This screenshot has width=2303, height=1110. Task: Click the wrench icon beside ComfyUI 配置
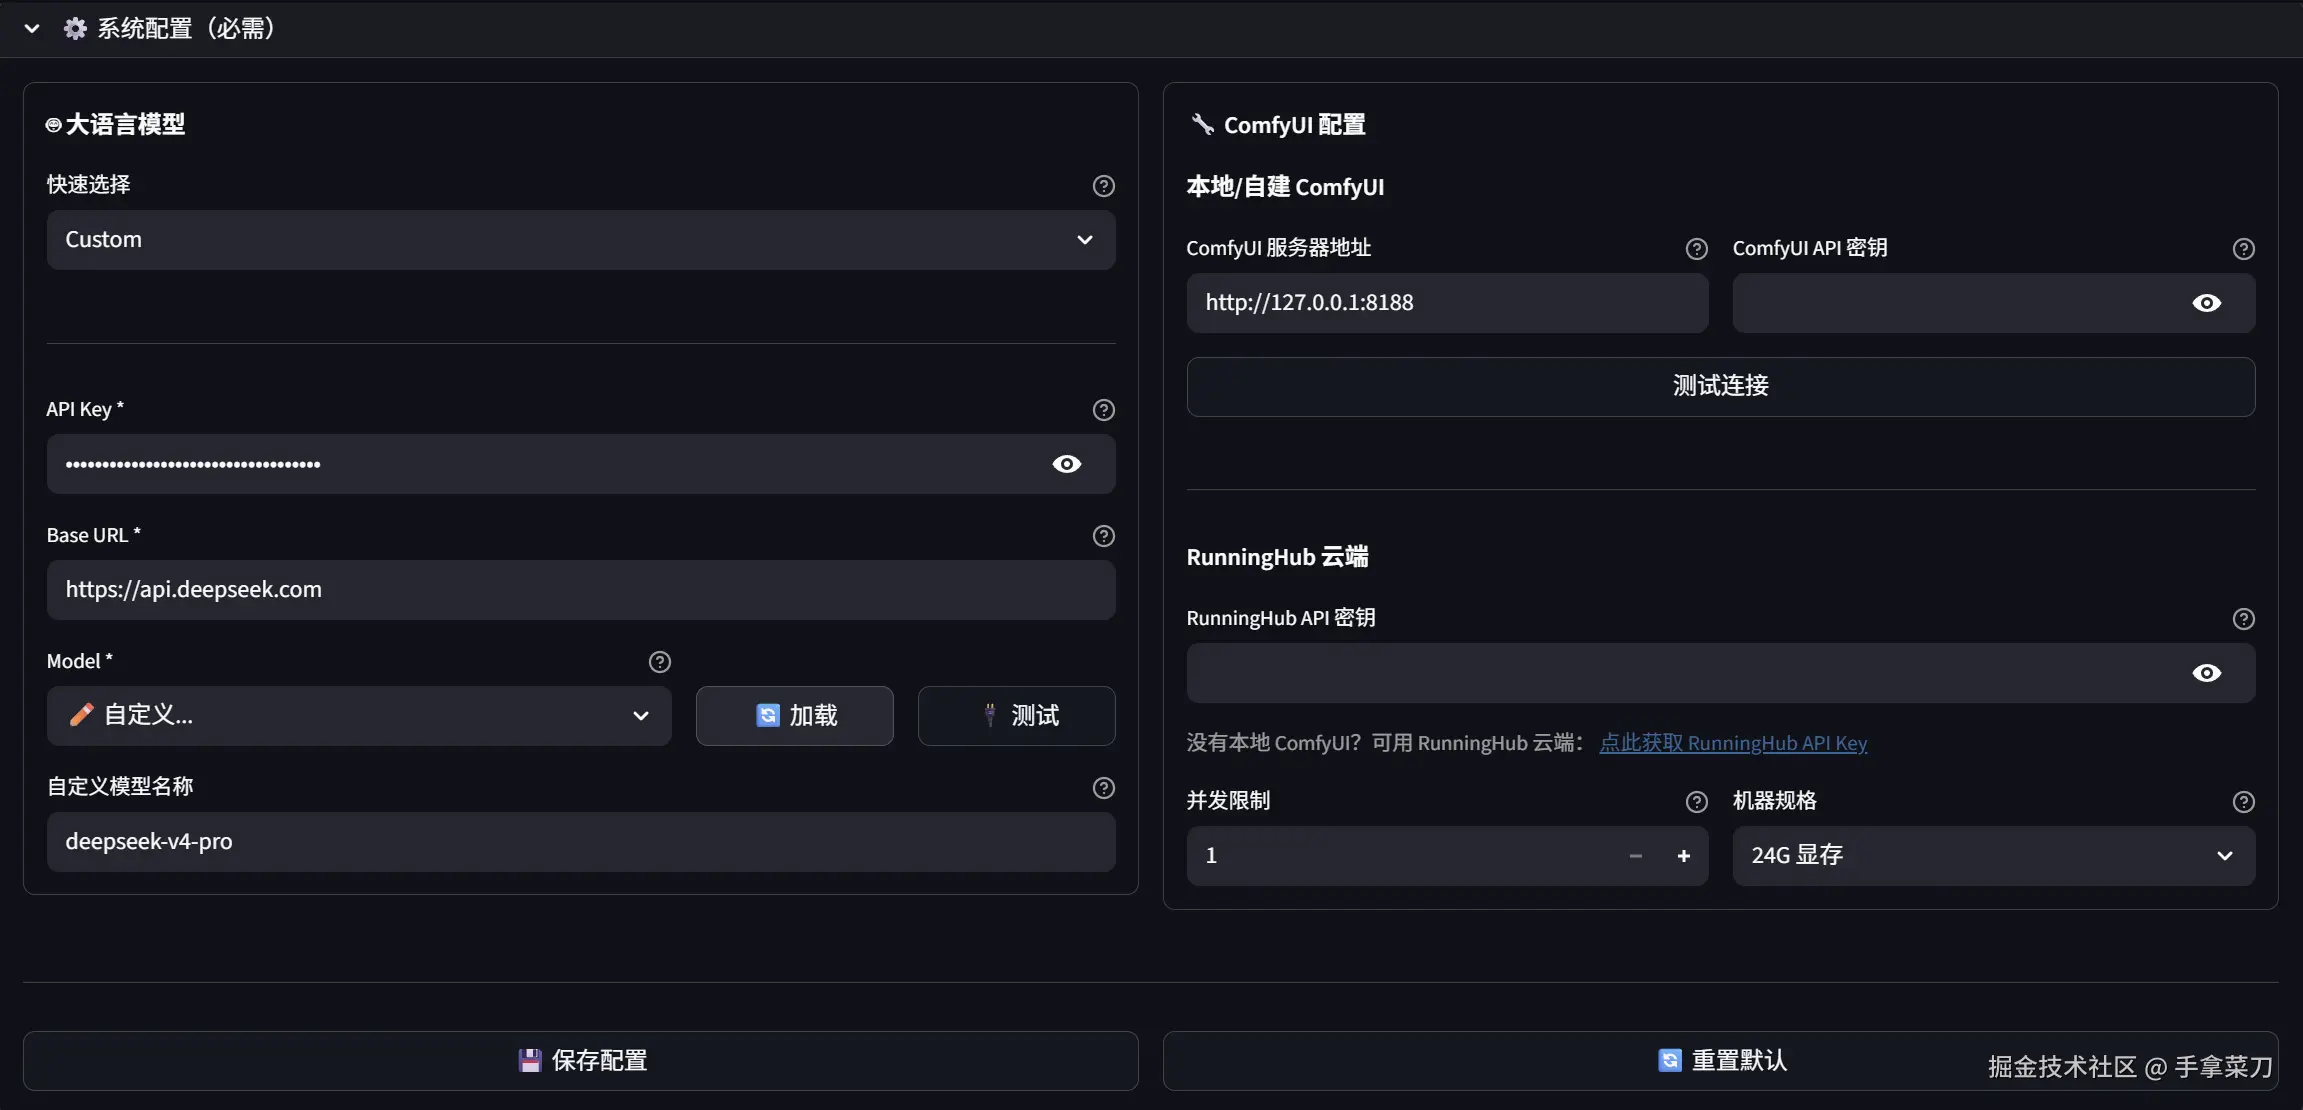pyautogui.click(x=1202, y=124)
